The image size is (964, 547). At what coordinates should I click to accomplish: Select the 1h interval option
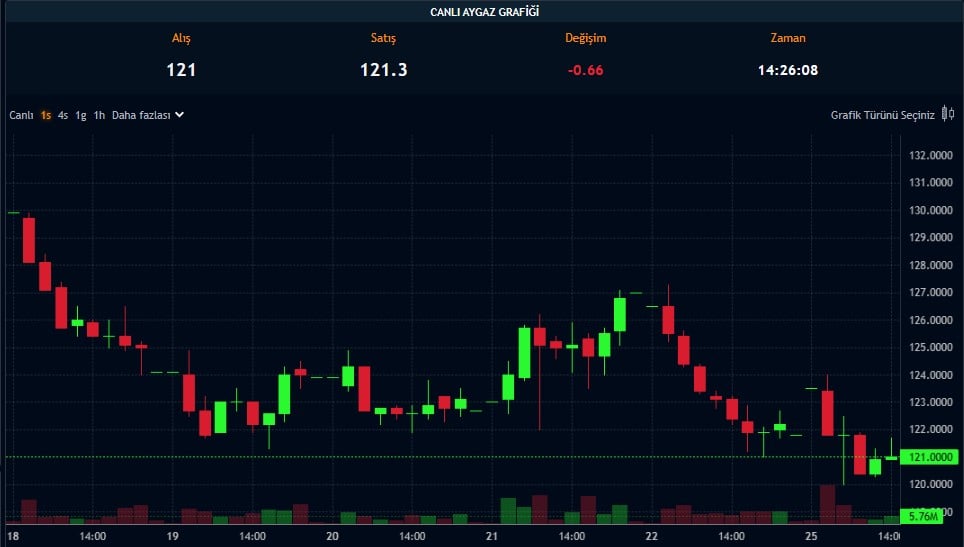pyautogui.click(x=99, y=115)
